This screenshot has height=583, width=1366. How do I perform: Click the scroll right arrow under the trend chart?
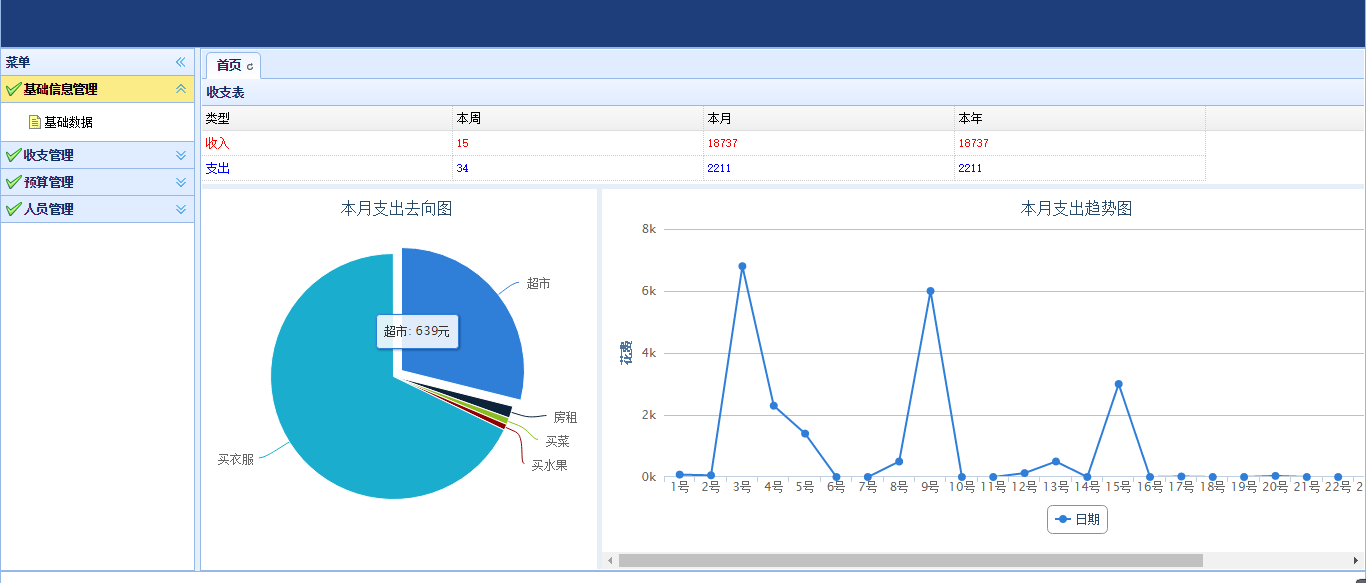(1356, 560)
